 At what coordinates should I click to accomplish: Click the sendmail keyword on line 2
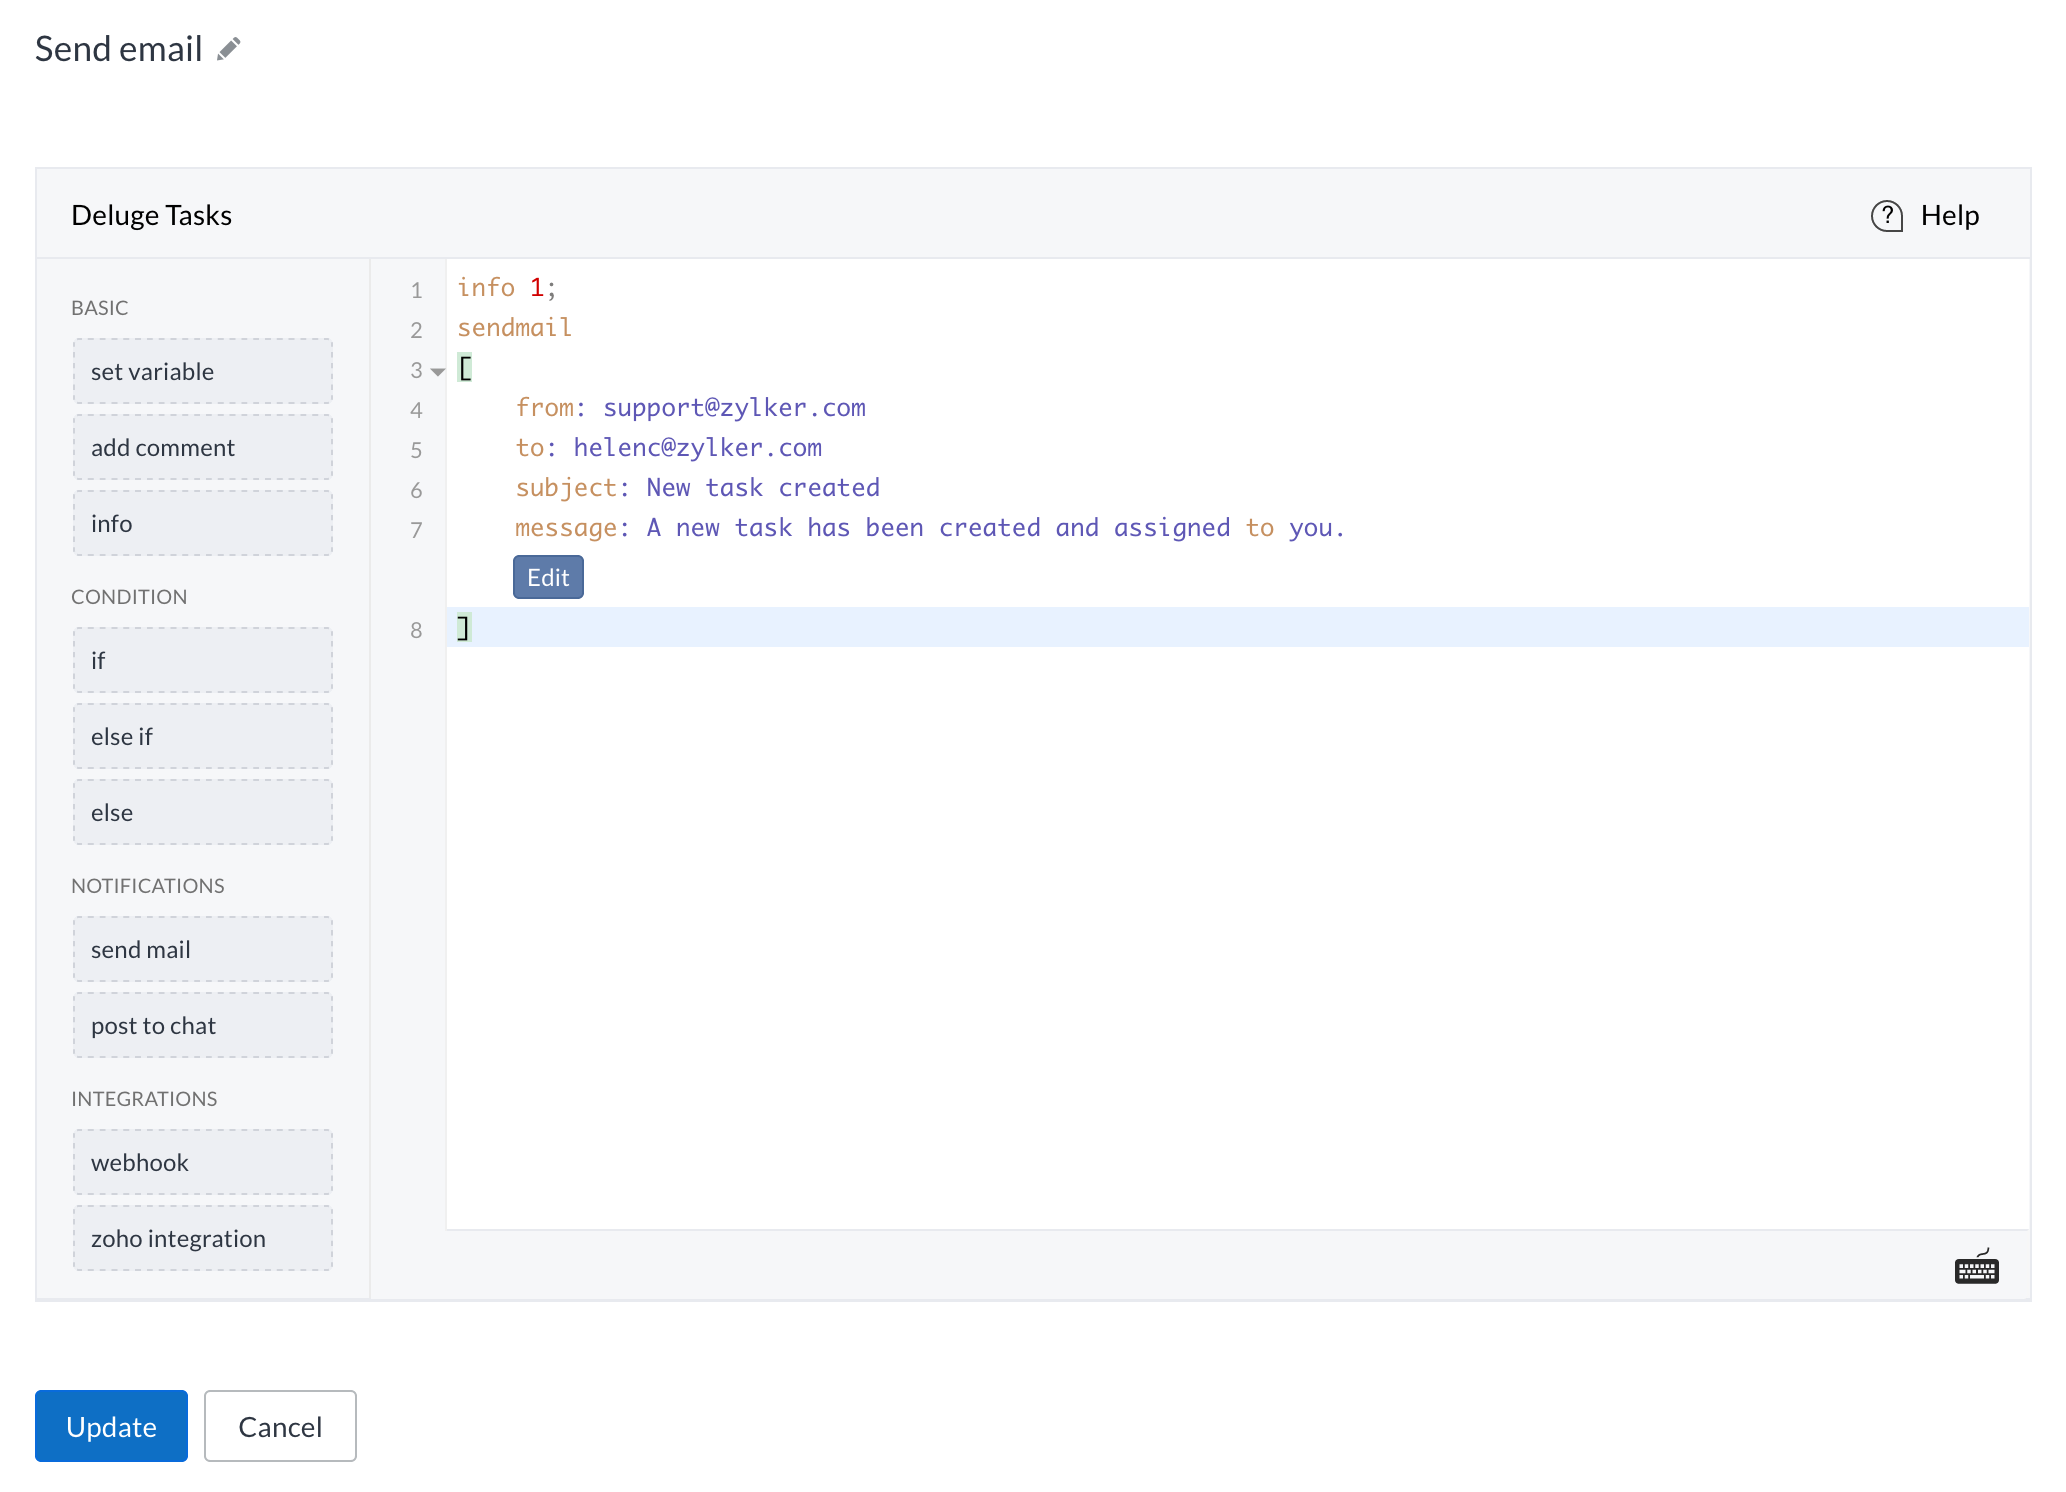coord(514,328)
